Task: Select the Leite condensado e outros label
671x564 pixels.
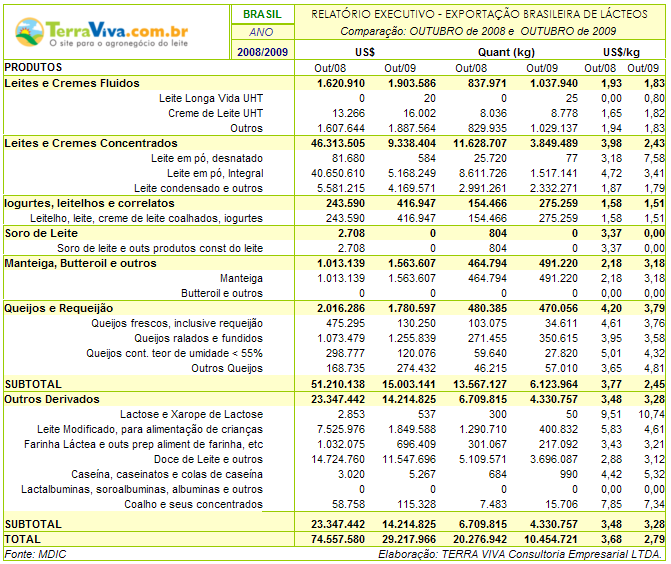Action: (198, 188)
